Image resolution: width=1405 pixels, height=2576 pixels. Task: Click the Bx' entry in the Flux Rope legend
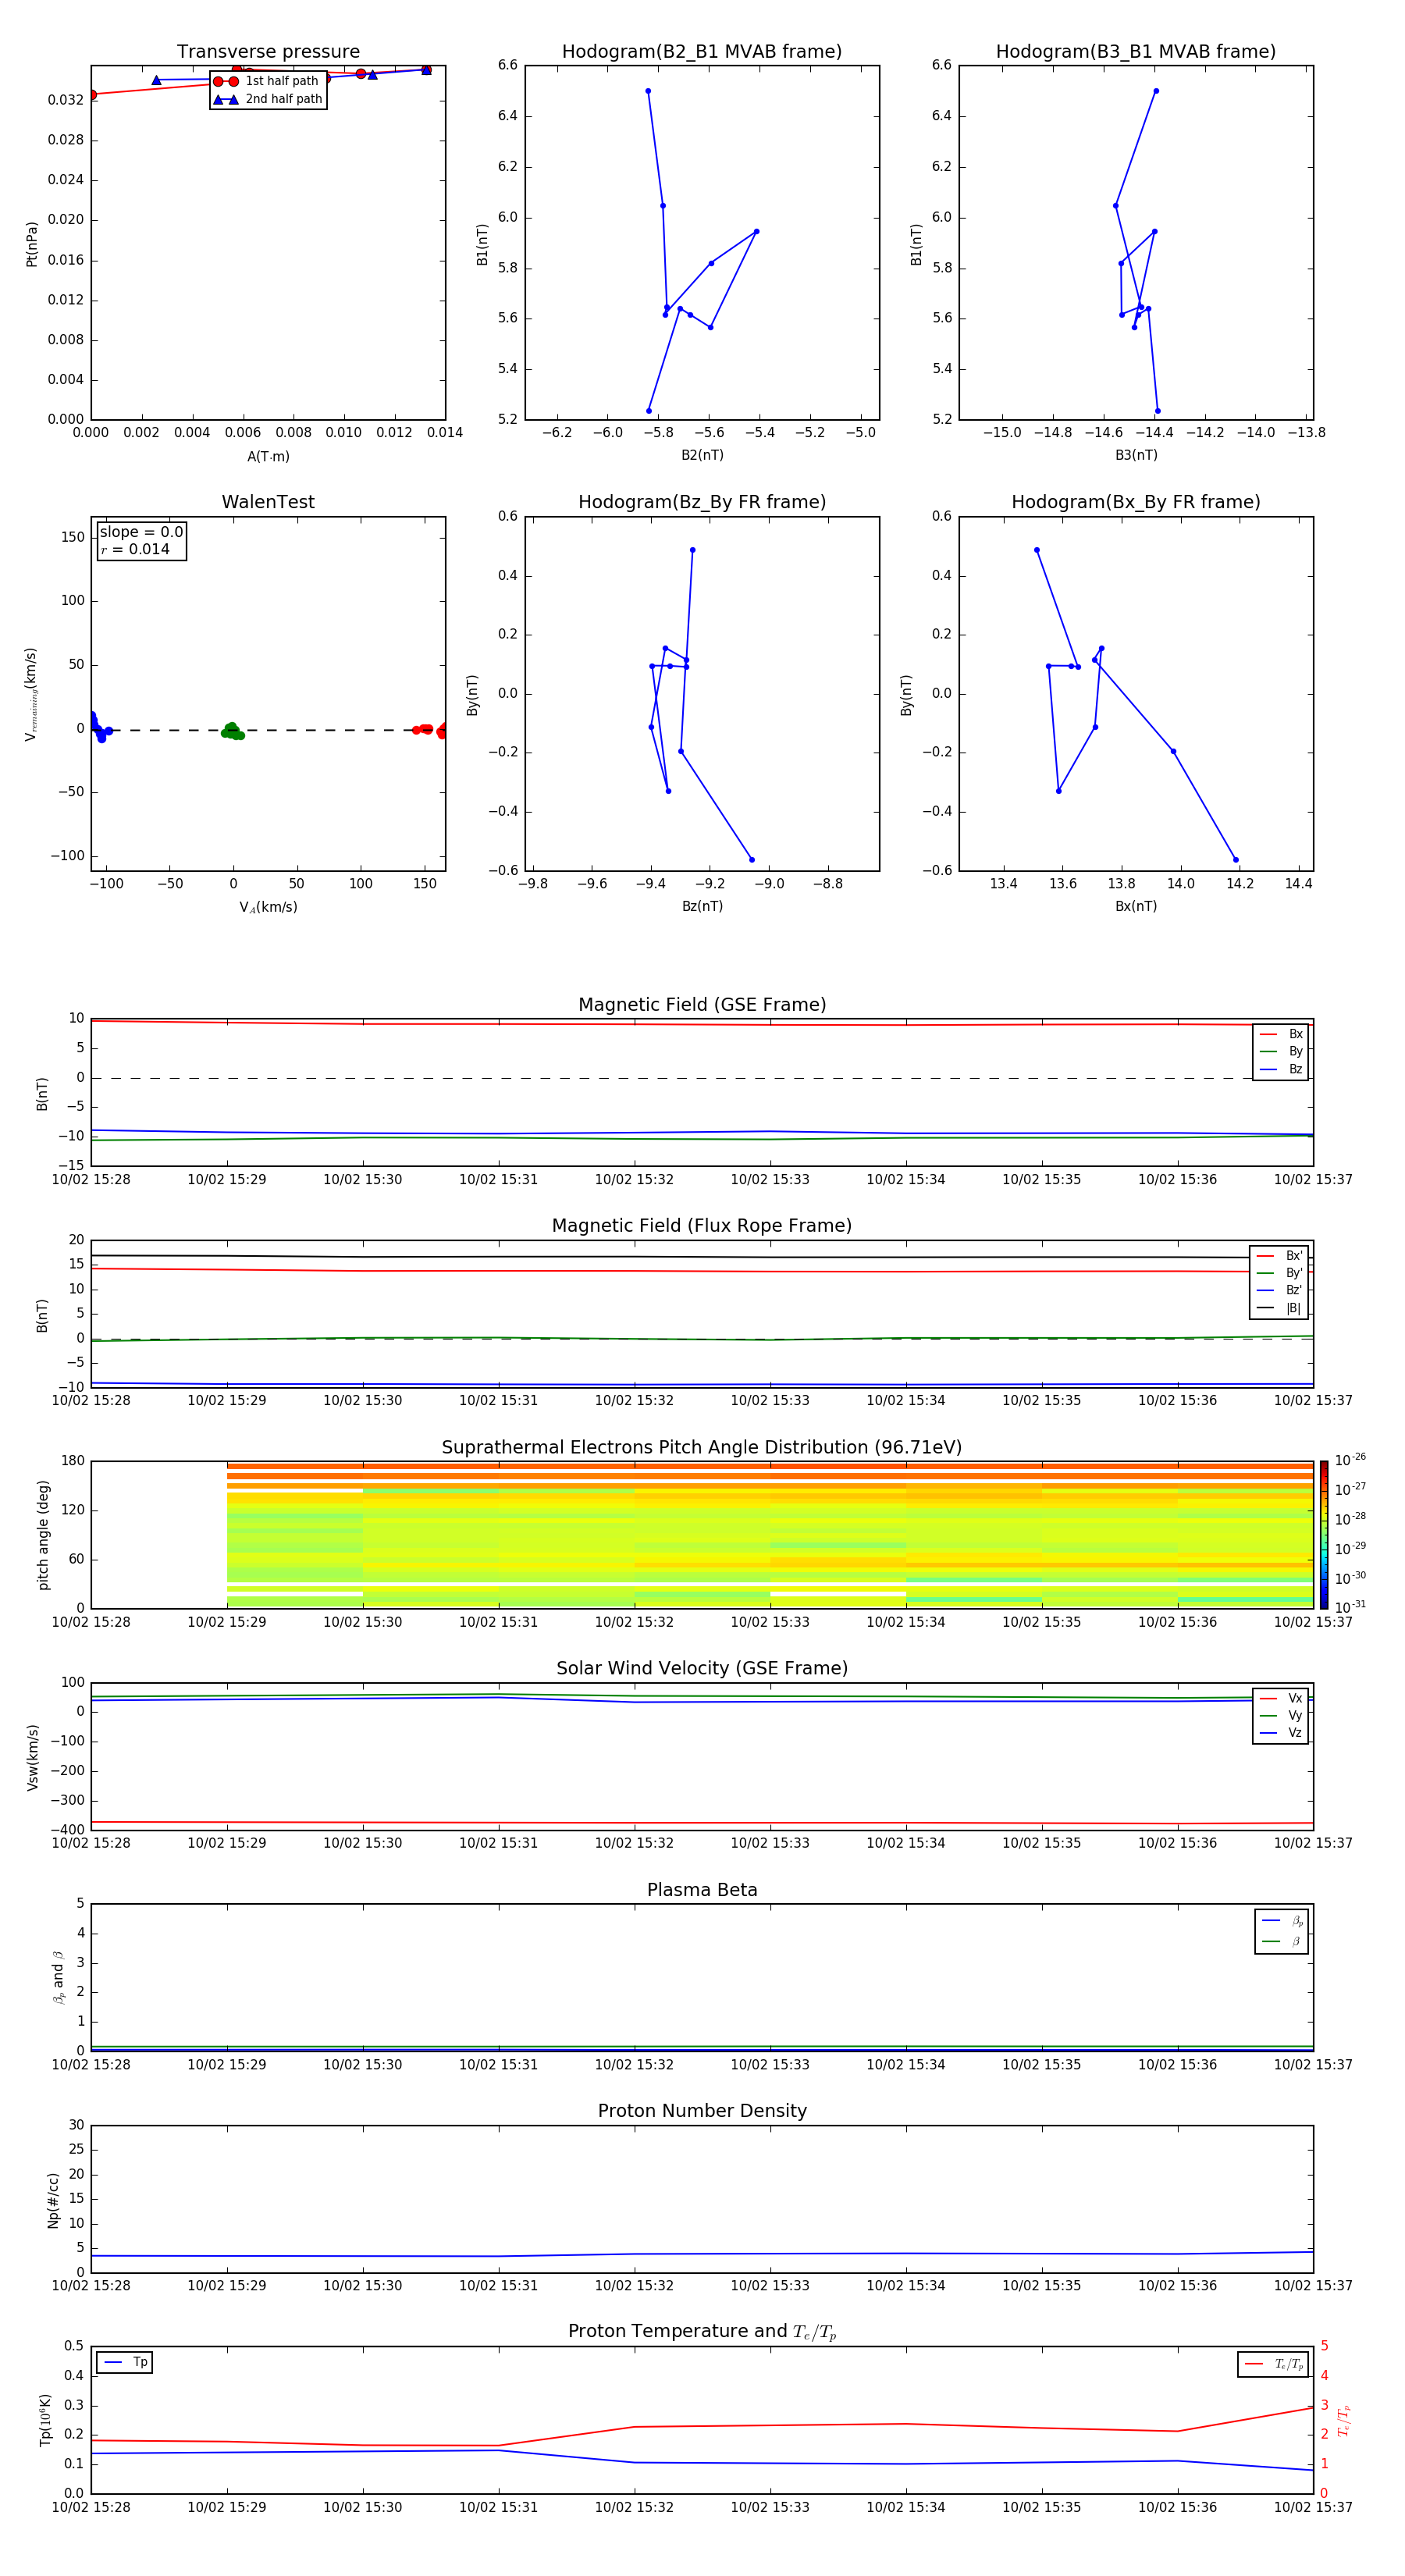pos(1279,1256)
